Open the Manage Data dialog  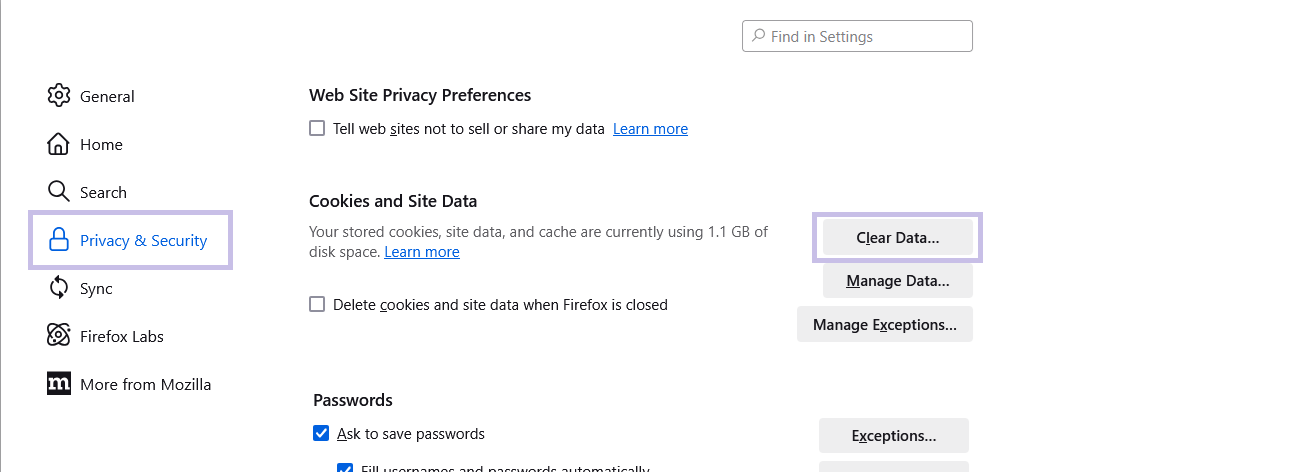point(897,281)
